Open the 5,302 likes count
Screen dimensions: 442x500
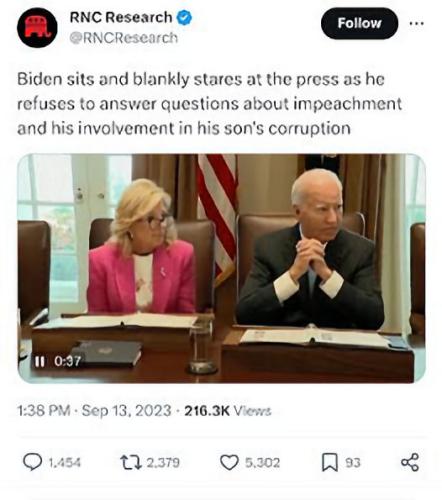click(x=263, y=463)
